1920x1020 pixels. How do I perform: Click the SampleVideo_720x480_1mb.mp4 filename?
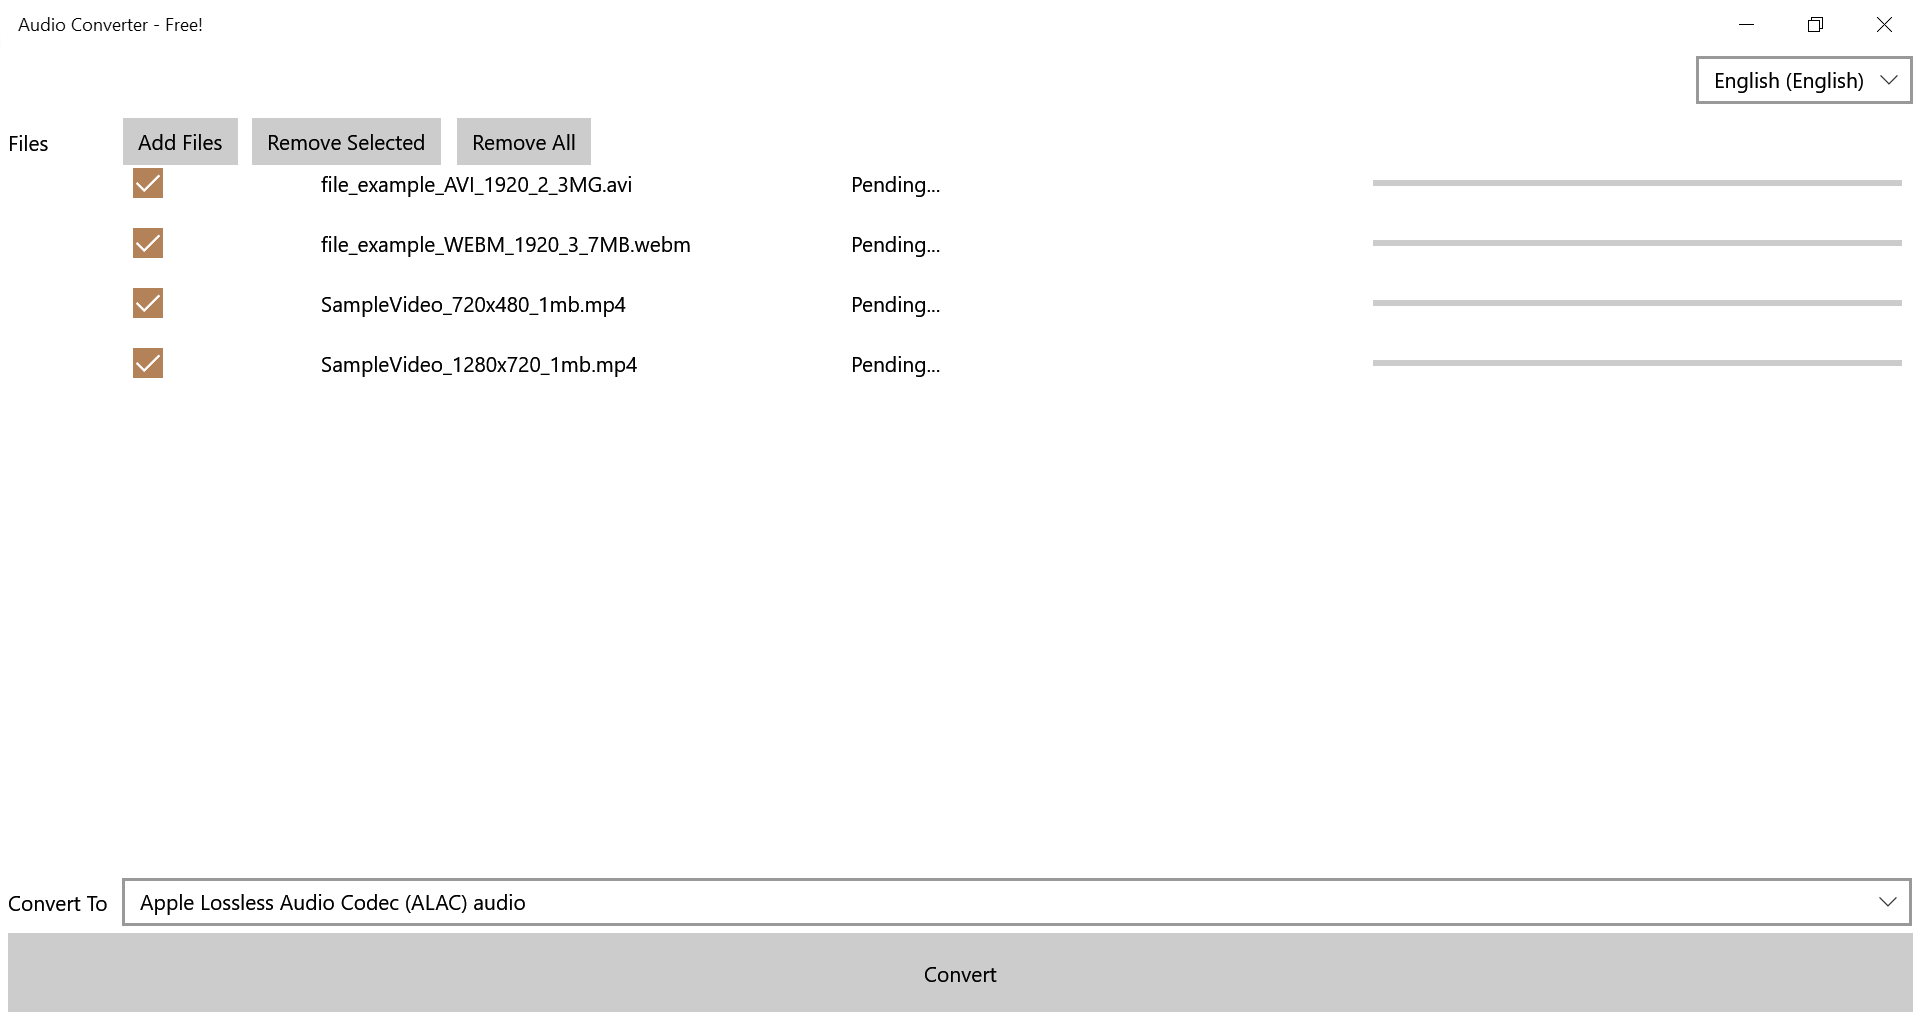tap(473, 305)
